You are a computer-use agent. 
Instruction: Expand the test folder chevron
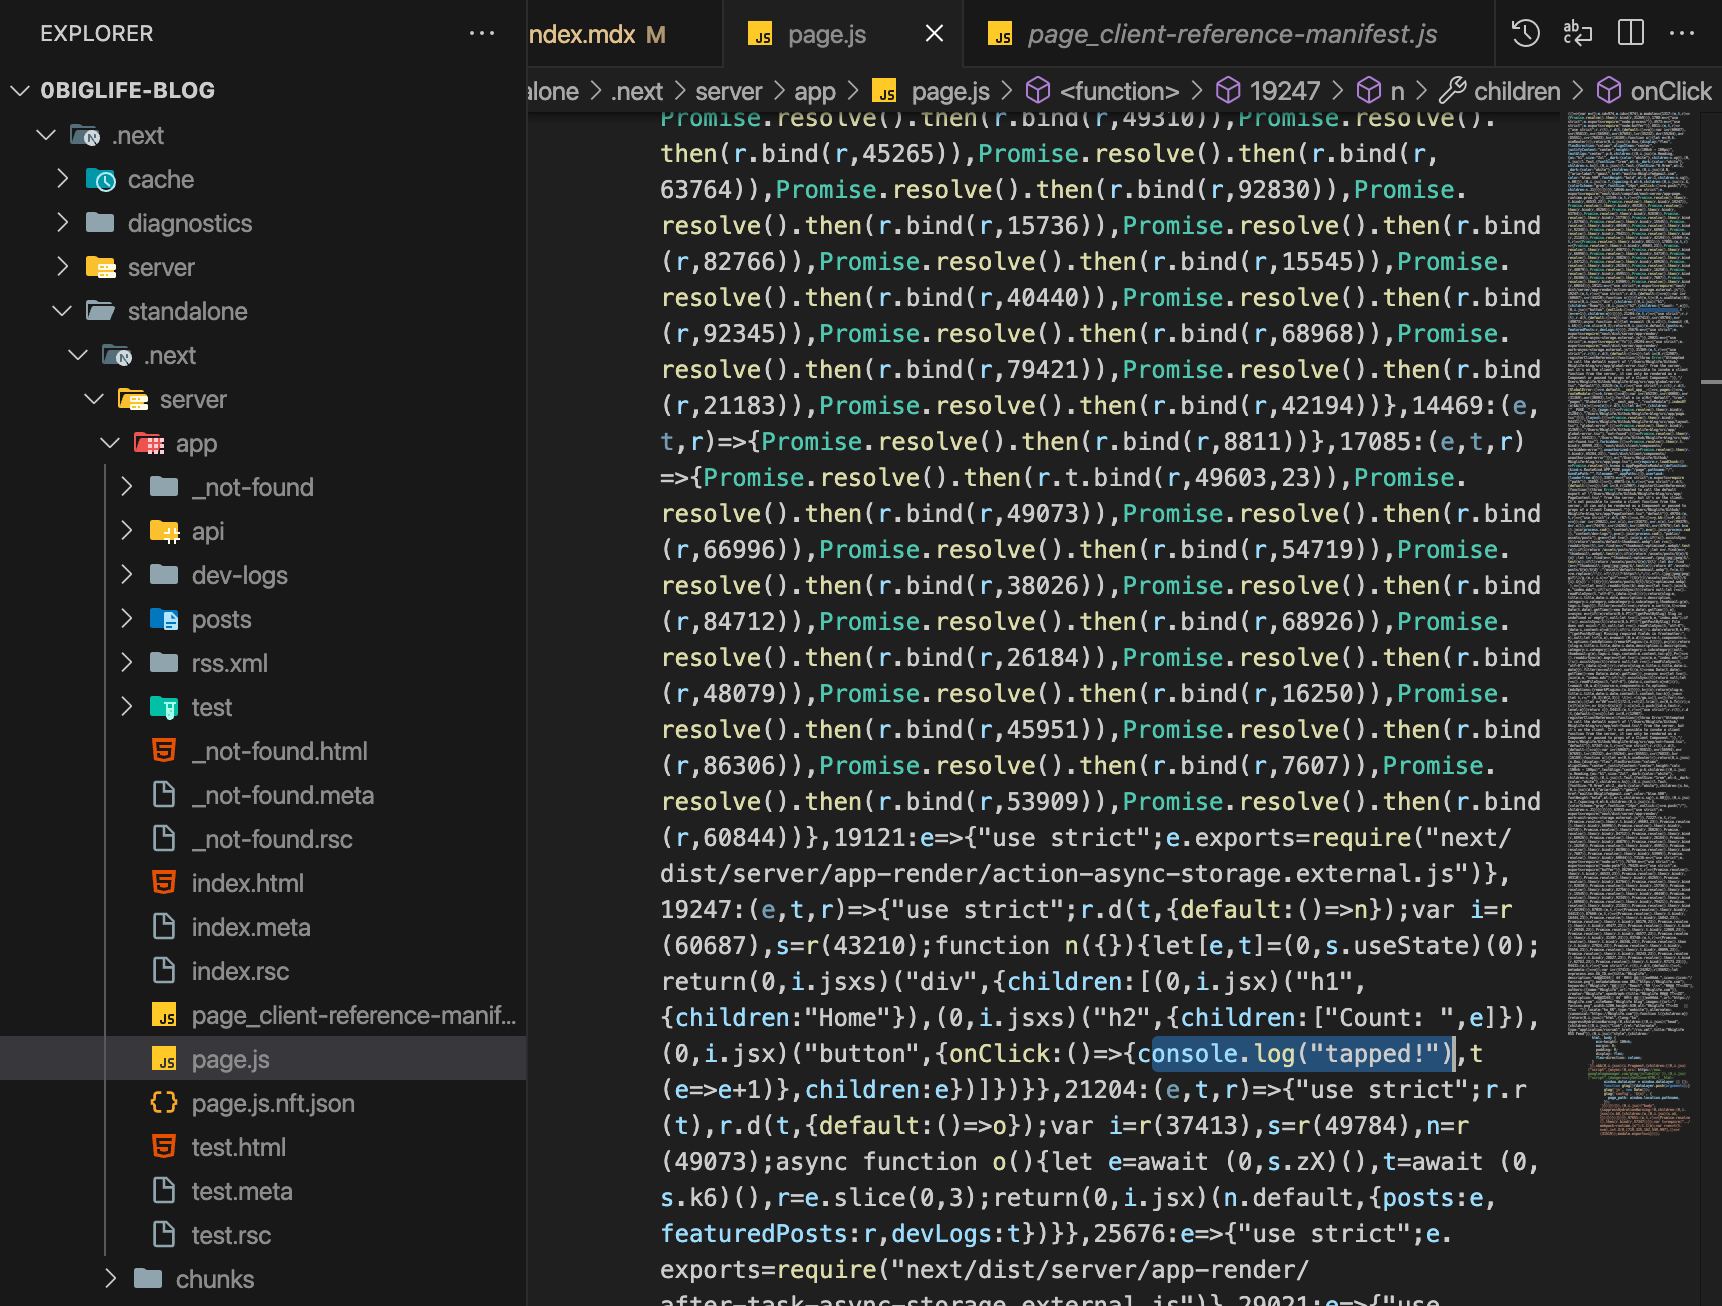coord(126,707)
